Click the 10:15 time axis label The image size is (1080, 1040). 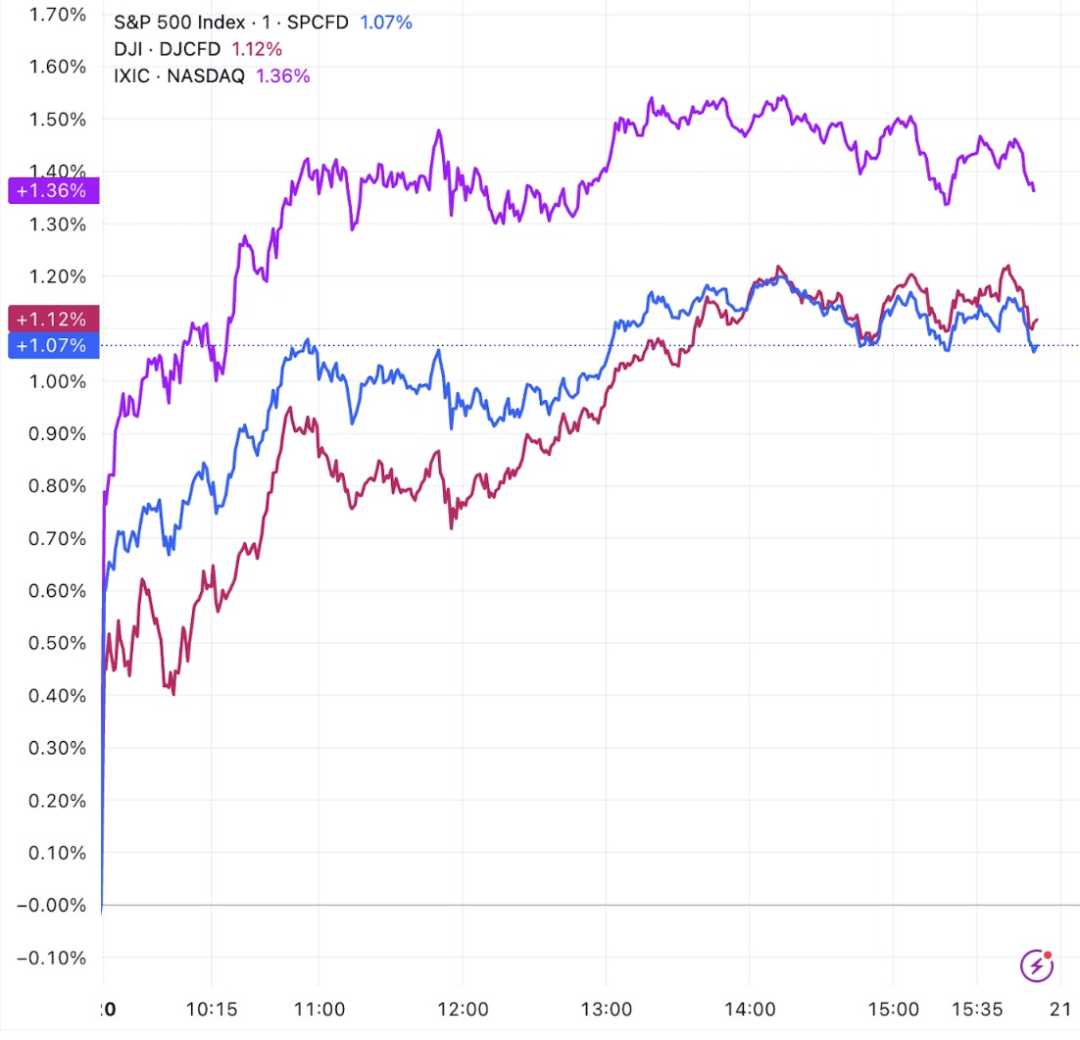[212, 1009]
